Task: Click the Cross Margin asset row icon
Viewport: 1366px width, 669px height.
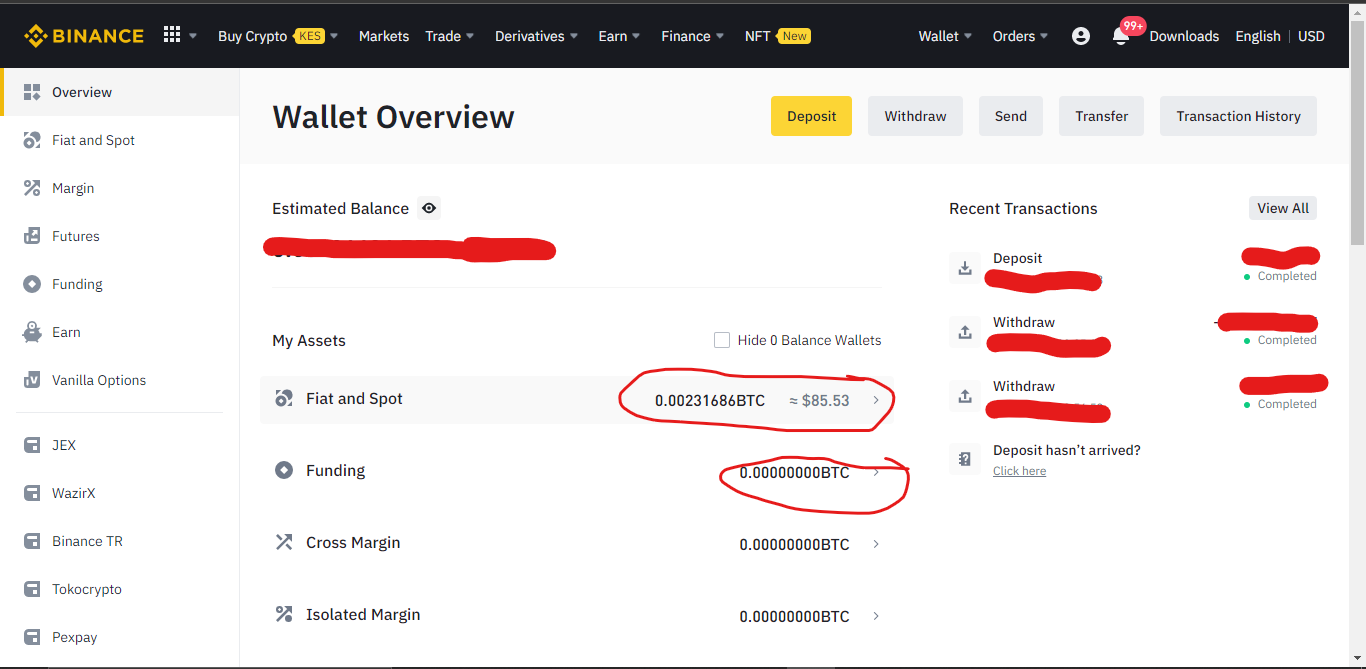Action: click(284, 542)
